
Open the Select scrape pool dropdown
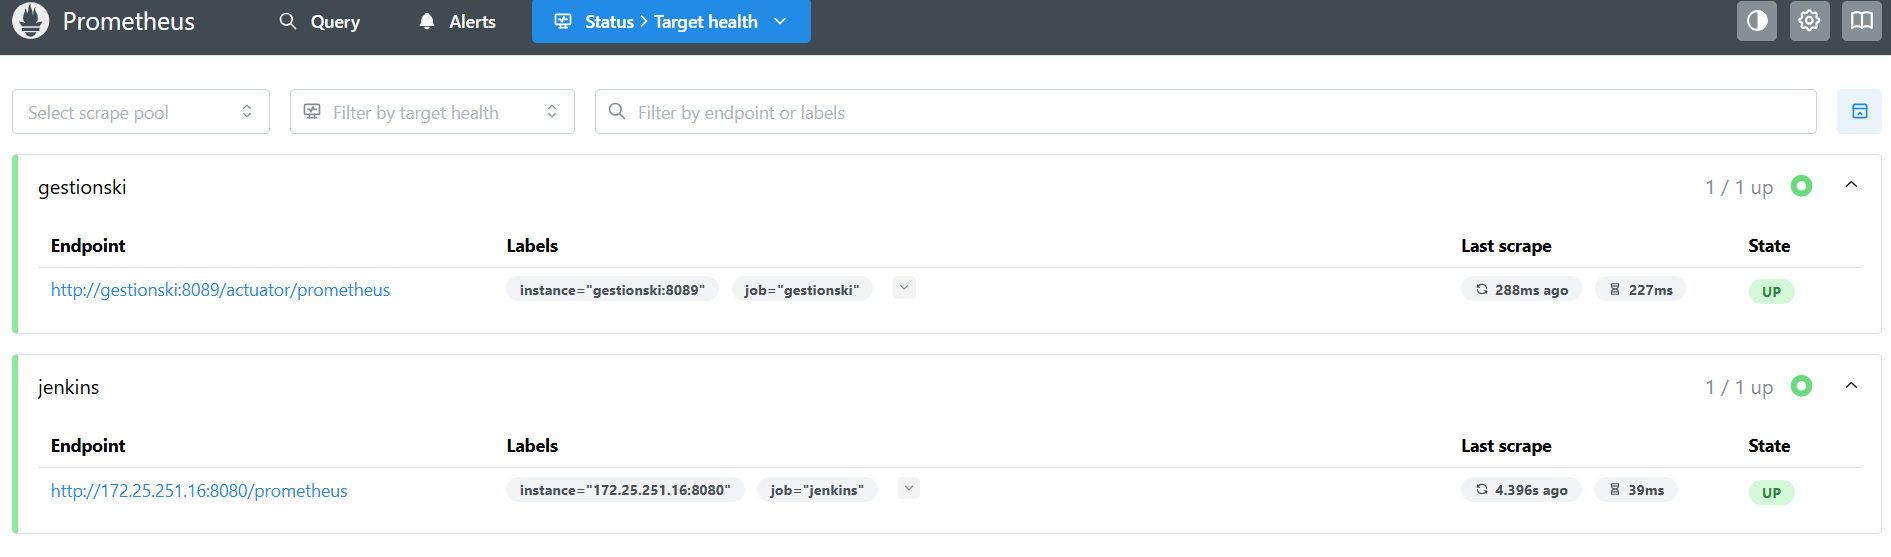[141, 112]
